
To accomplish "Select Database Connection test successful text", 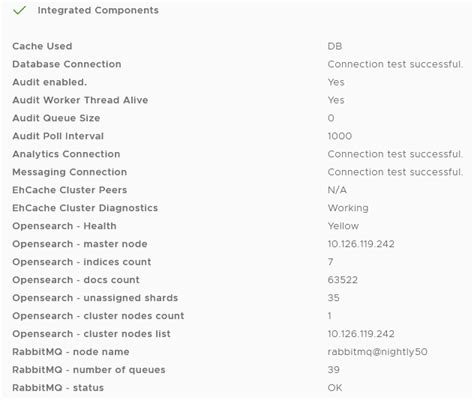I will [x=395, y=64].
